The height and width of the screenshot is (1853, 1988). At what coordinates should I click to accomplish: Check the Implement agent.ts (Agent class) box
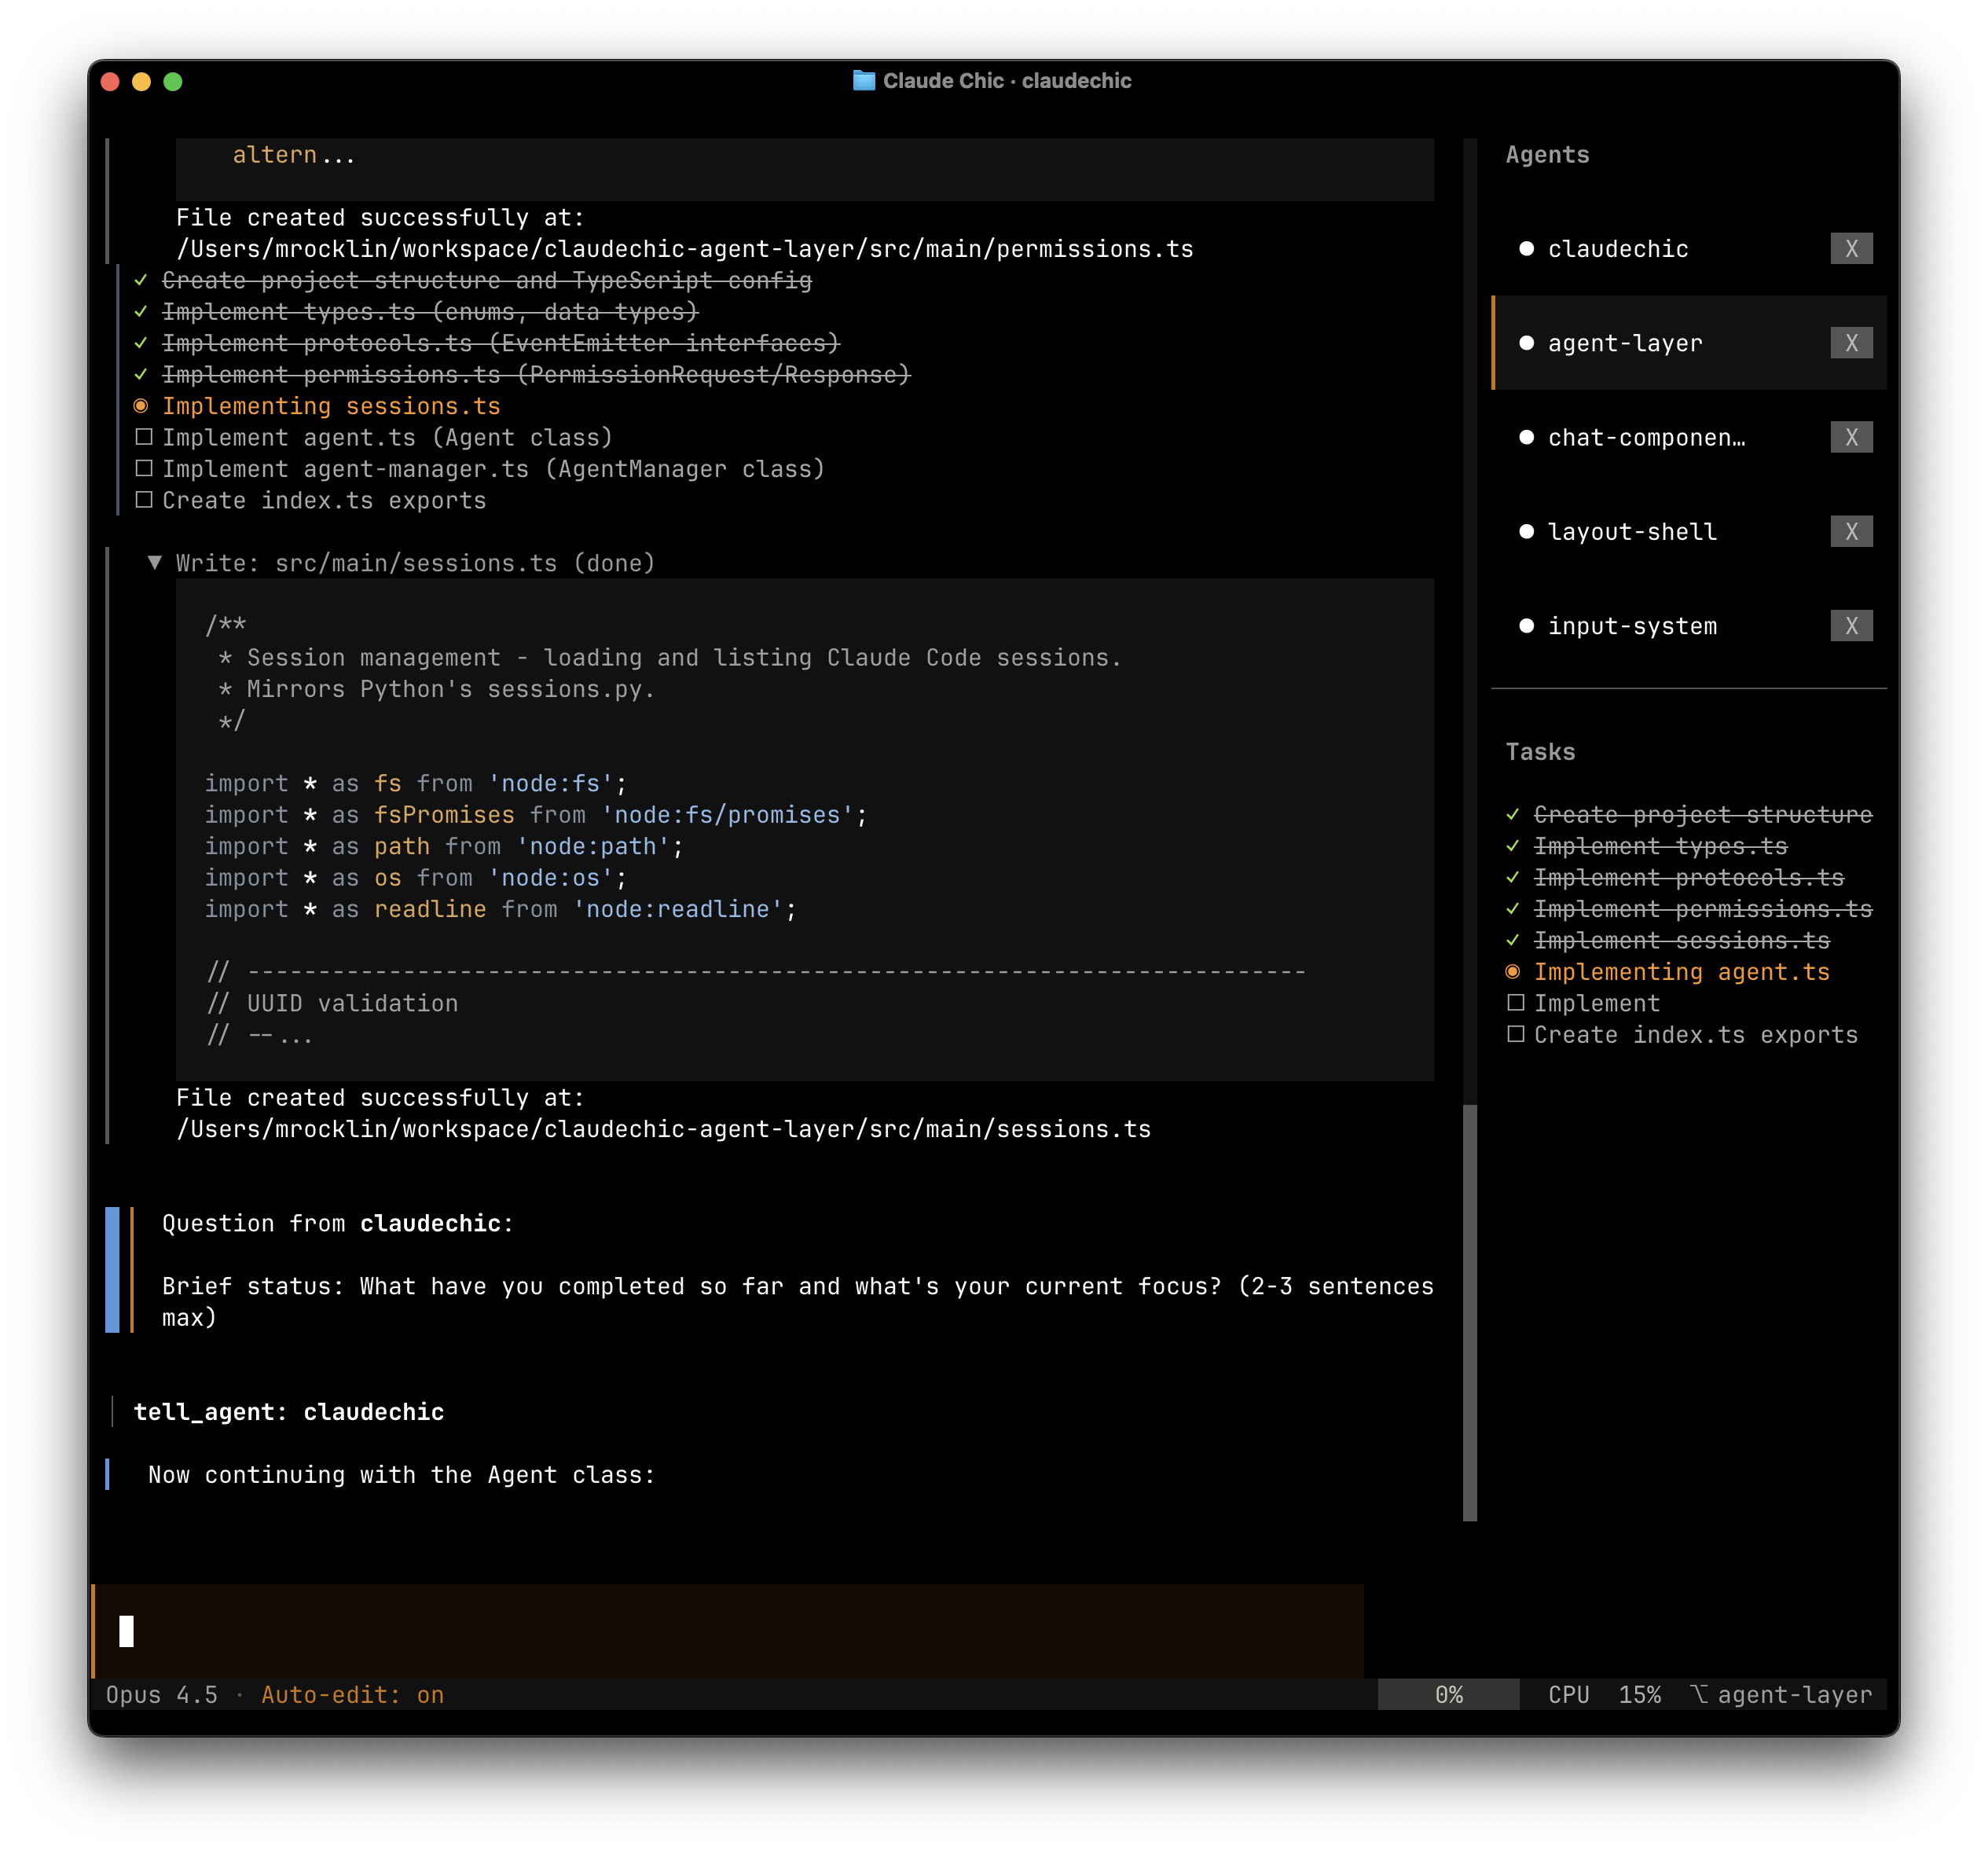144,437
